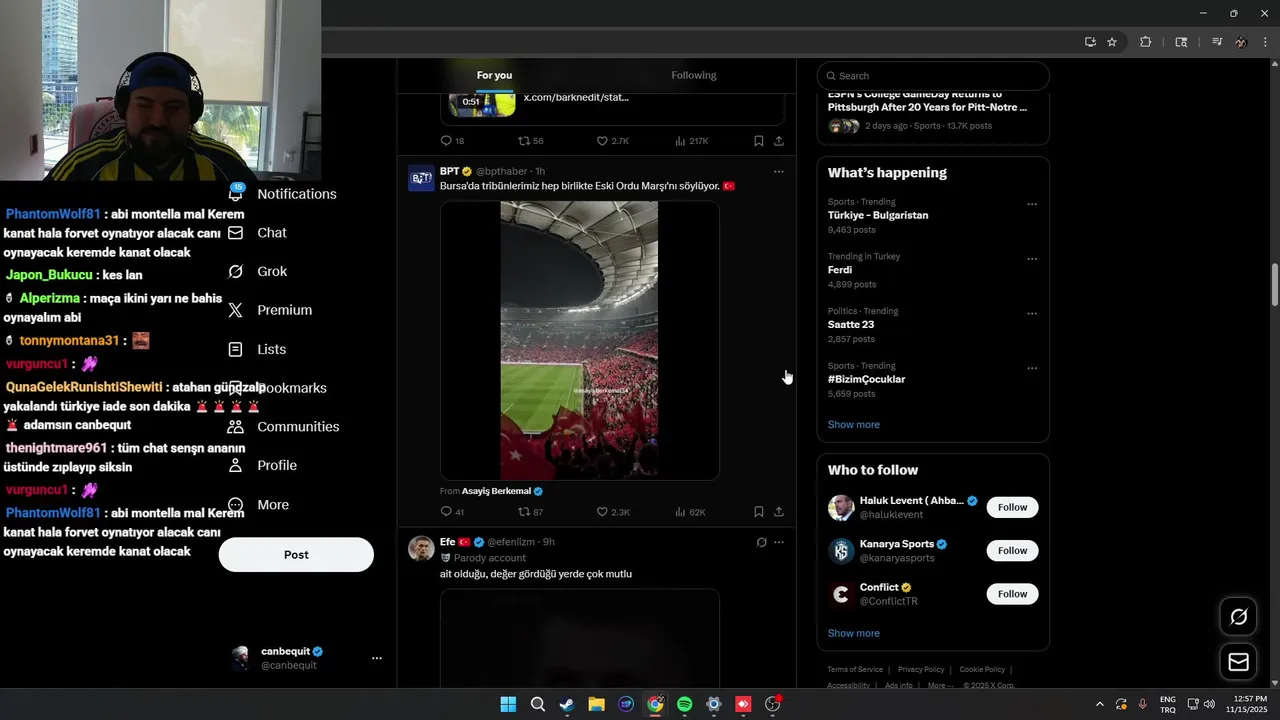Screen dimensions: 1280x720
Task: Open Lists in the sidebar
Action: pos(258,349)
